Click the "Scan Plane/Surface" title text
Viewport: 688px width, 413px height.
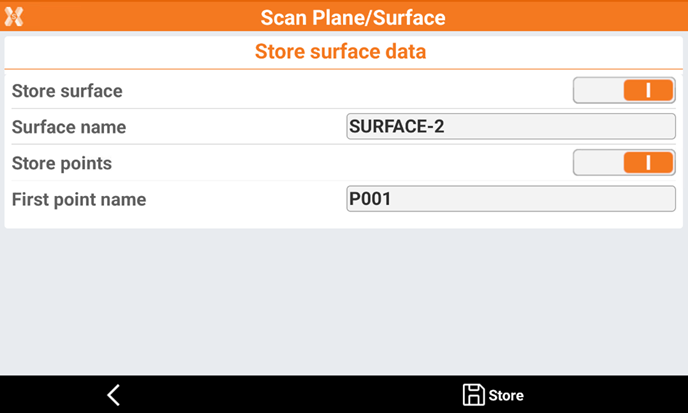click(x=352, y=18)
